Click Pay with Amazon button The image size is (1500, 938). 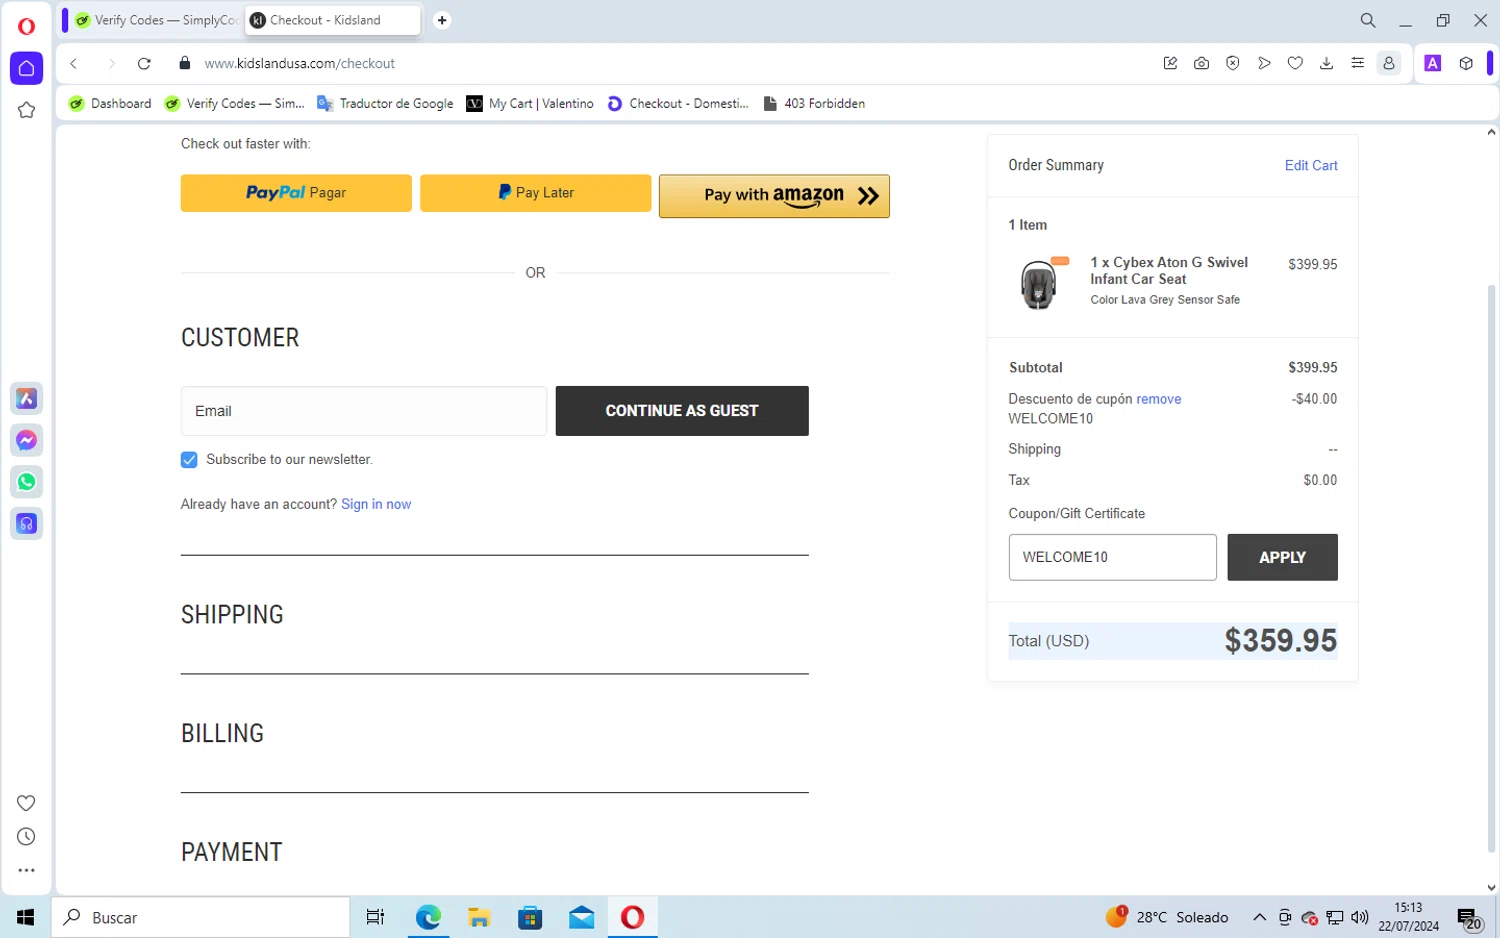(774, 196)
